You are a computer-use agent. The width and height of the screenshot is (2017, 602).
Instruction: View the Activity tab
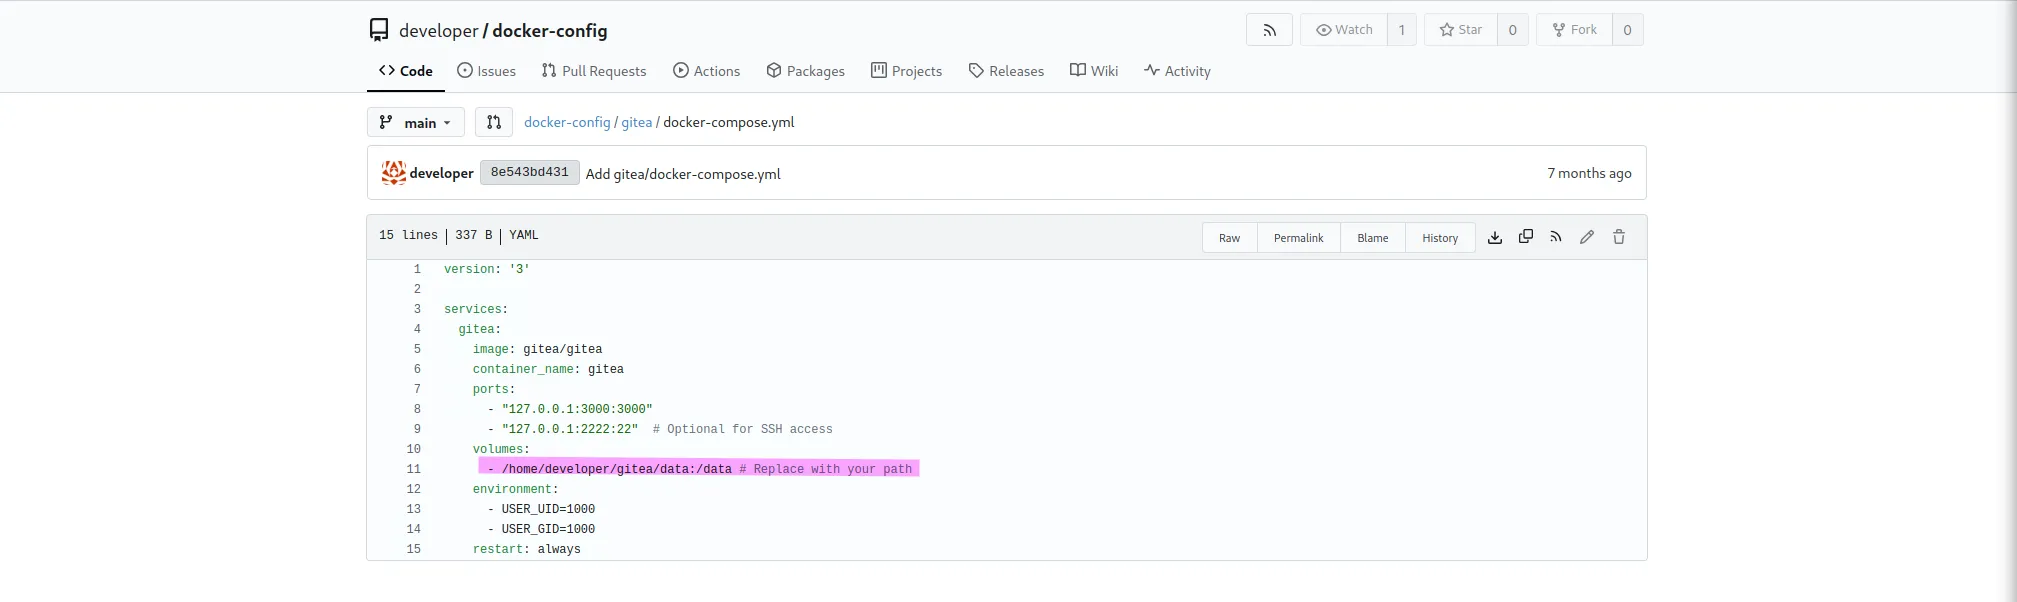coord(1177,71)
